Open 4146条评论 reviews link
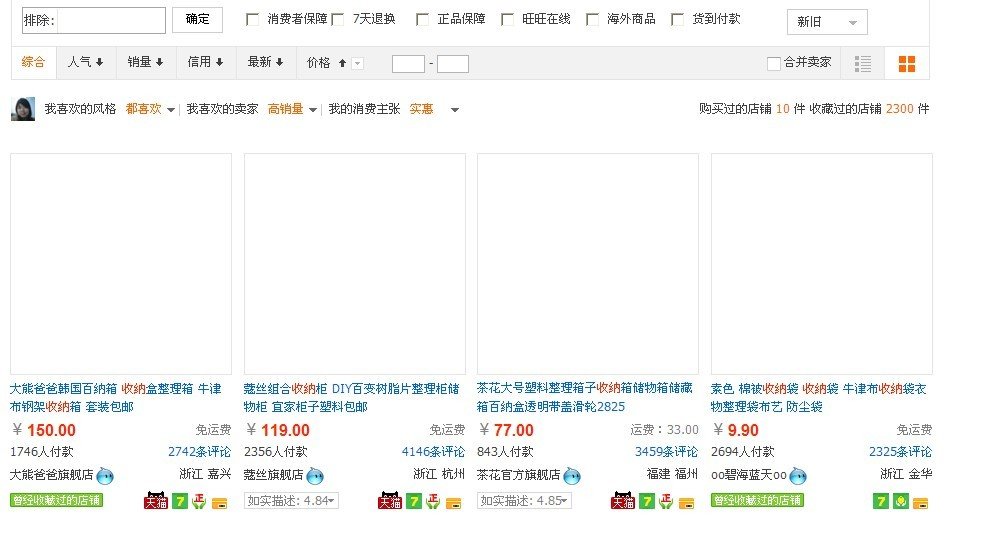The image size is (982, 533). 432,452
